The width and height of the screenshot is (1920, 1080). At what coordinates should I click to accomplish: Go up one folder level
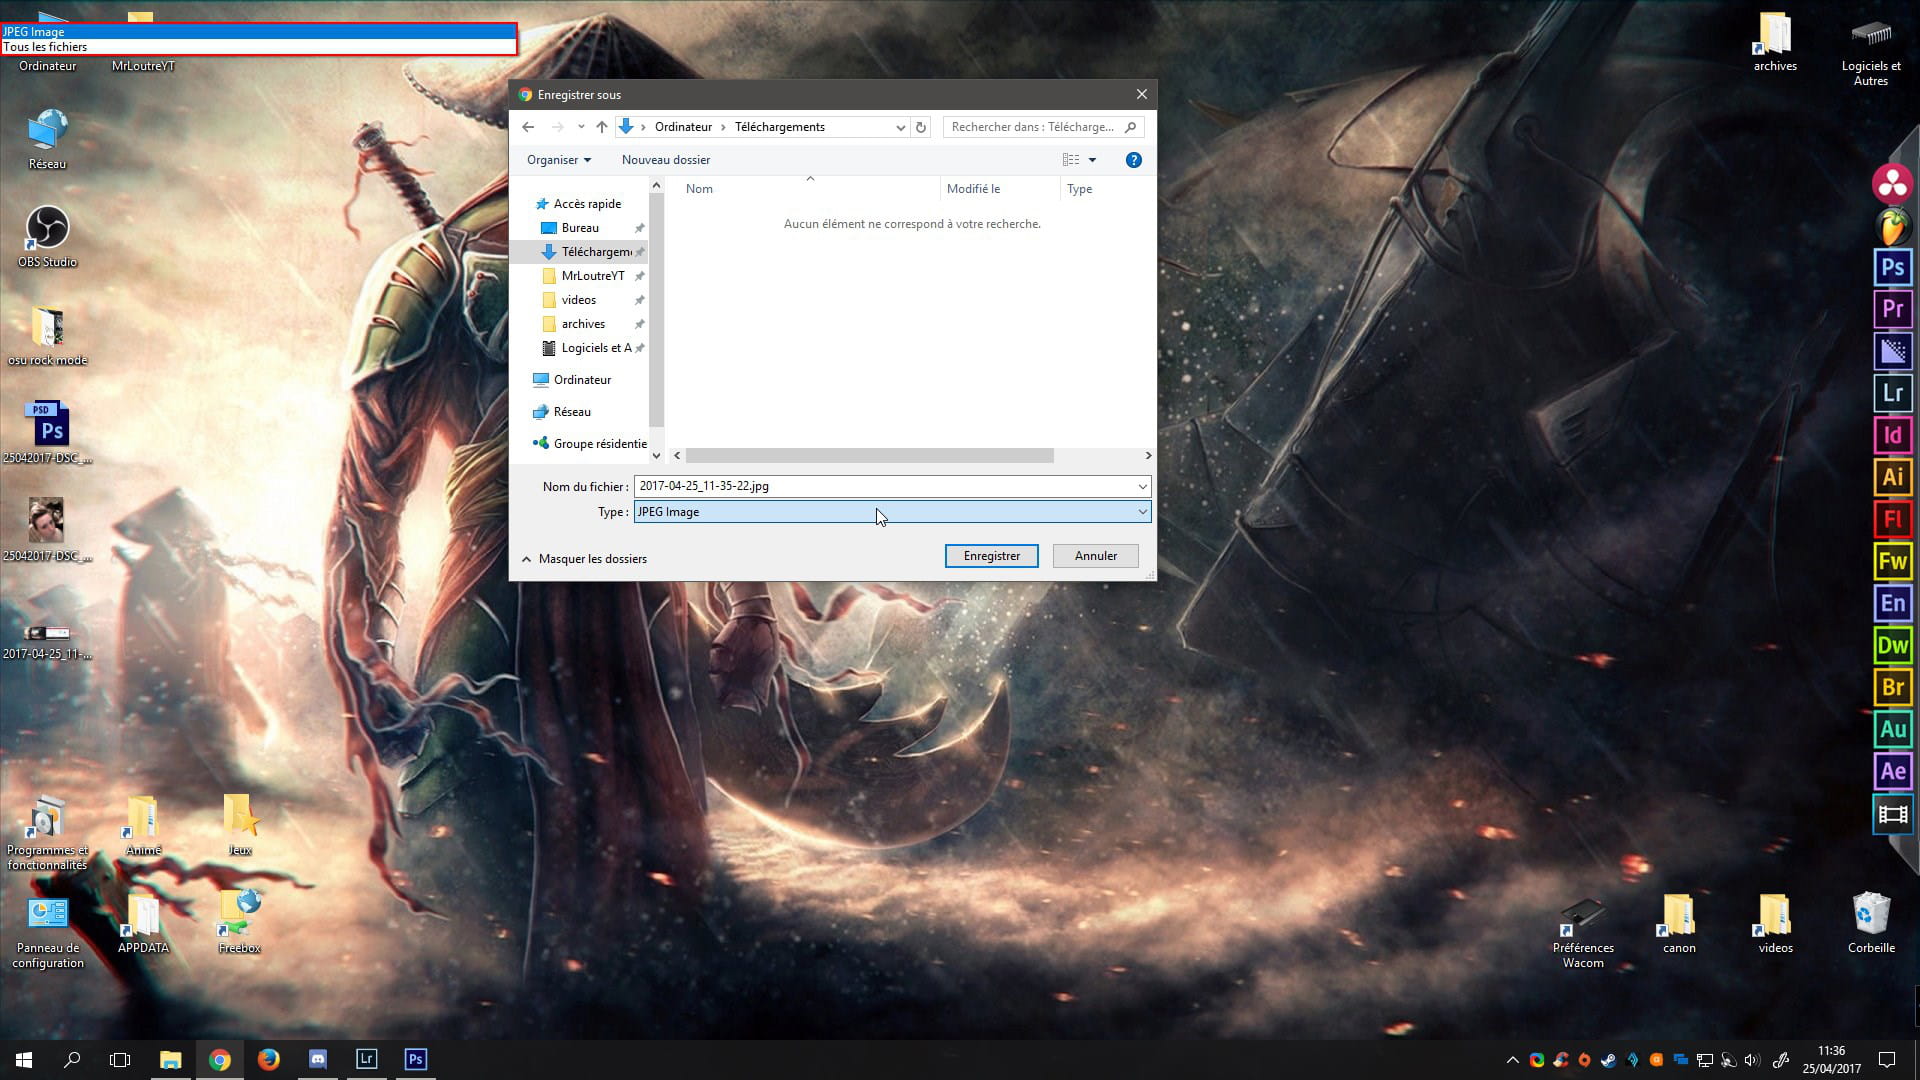[601, 127]
